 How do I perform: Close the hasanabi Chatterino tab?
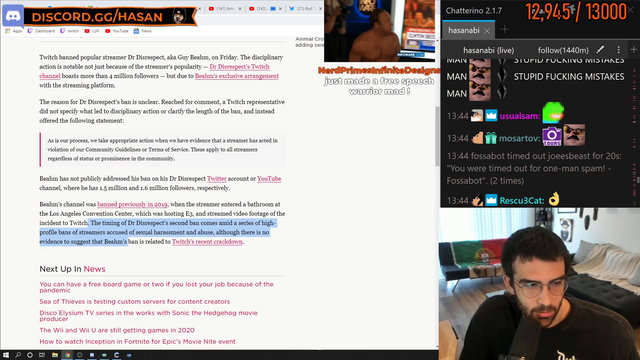point(487,31)
